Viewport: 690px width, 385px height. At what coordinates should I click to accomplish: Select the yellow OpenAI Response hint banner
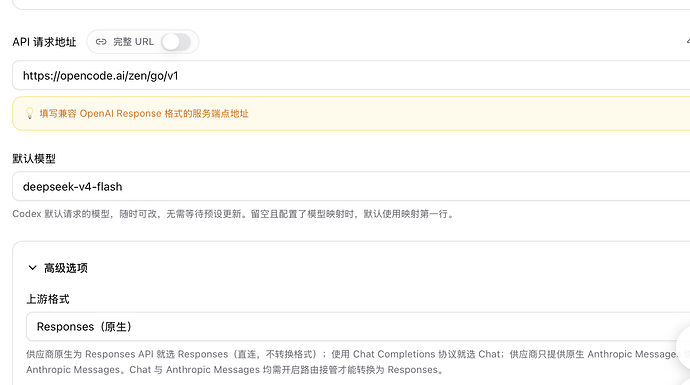pos(351,114)
